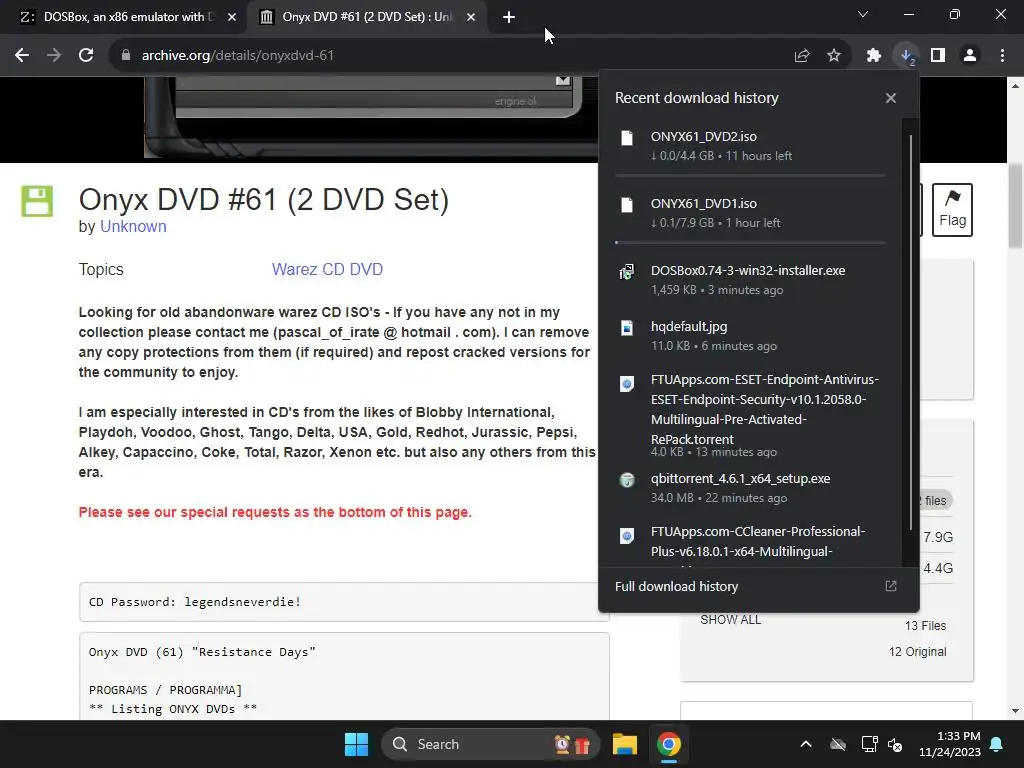Show hidden system tray icons
1024x768 pixels.
[806, 744]
